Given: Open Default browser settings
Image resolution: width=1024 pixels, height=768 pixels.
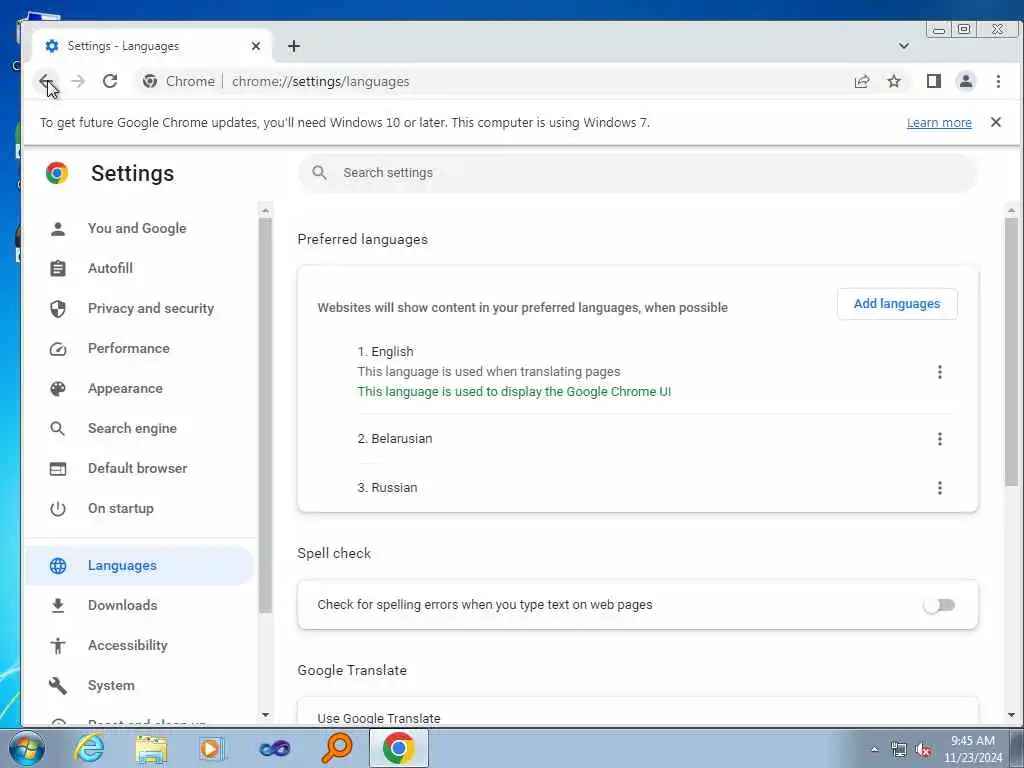Looking at the screenshot, I should [x=137, y=468].
